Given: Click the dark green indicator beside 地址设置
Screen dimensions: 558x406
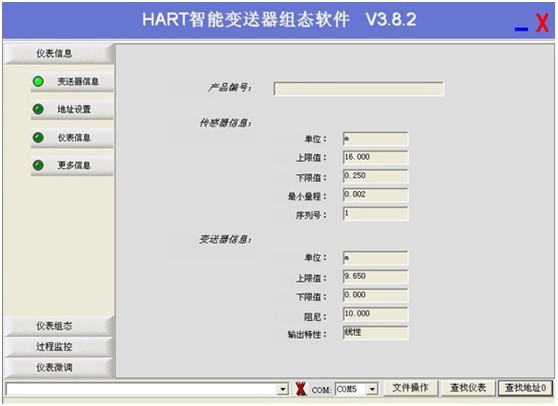Looking at the screenshot, I should (38, 109).
